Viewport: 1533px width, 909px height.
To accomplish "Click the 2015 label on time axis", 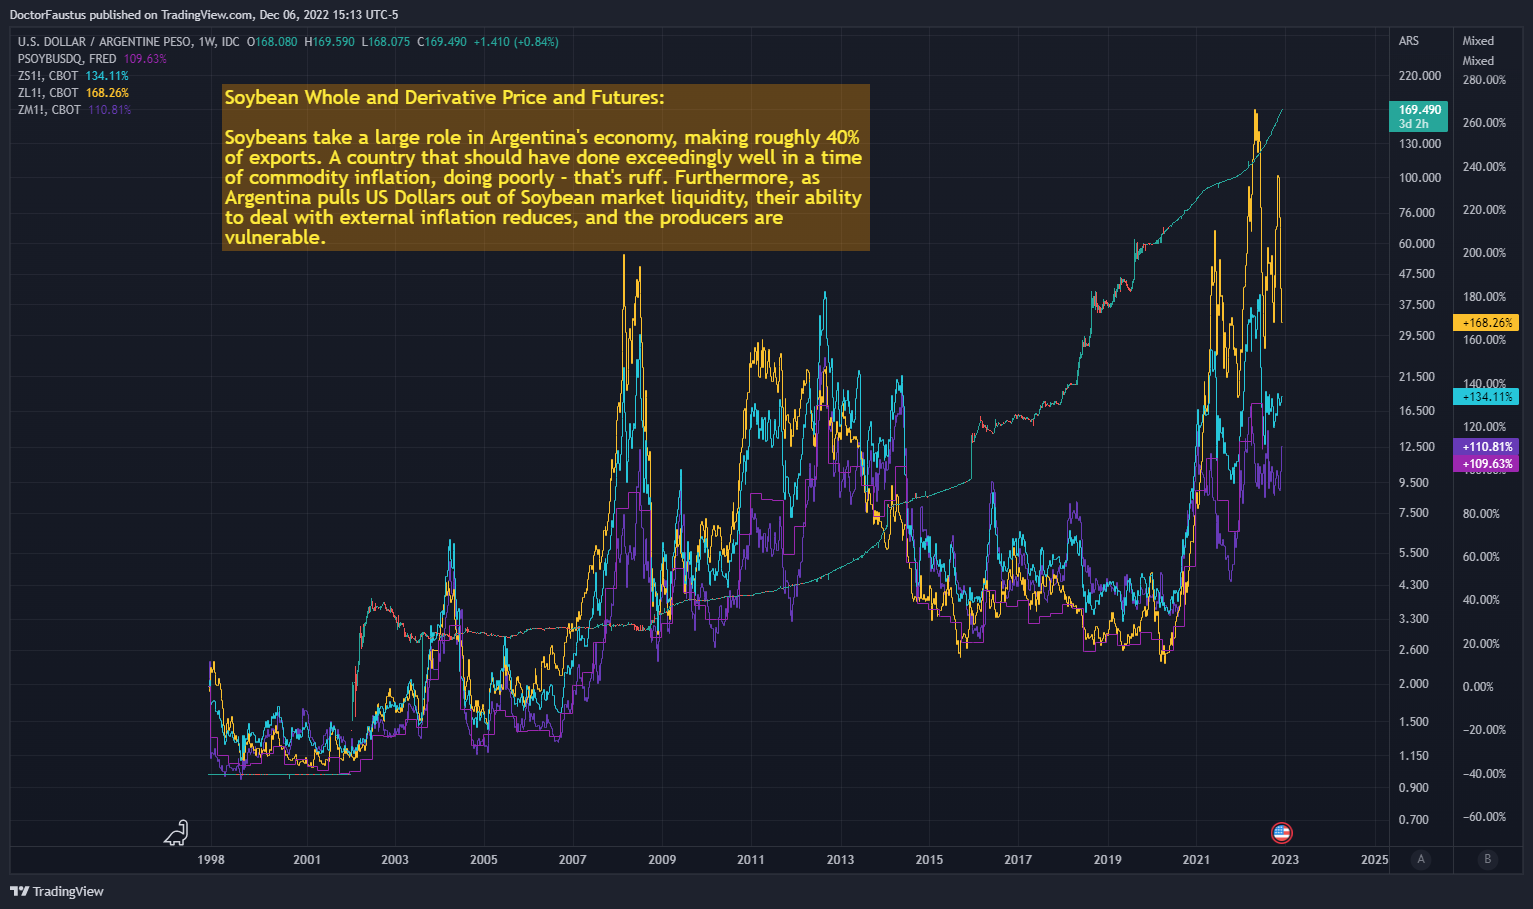I will coord(929,859).
